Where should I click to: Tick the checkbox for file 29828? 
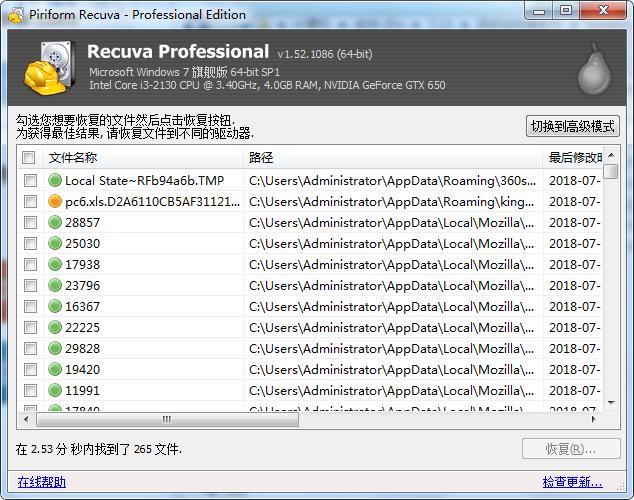click(x=29, y=348)
